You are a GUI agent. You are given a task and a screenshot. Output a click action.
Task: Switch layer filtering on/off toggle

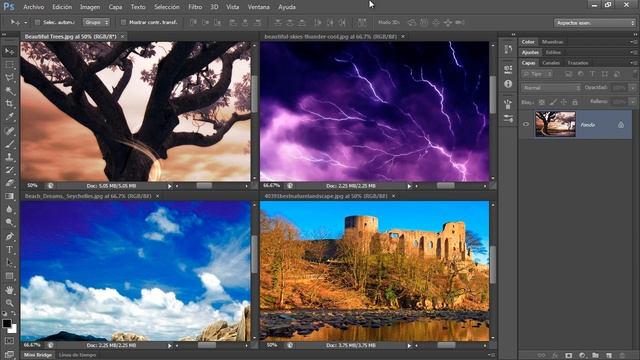(634, 74)
